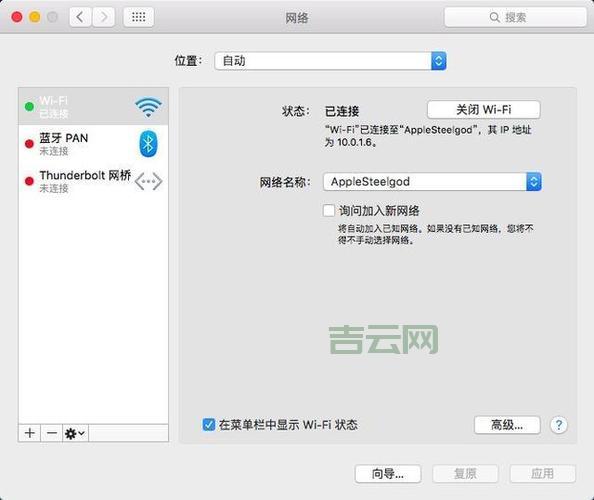This screenshot has width=594, height=500.
Task: Add a network service with plus
Action: pos(30,433)
